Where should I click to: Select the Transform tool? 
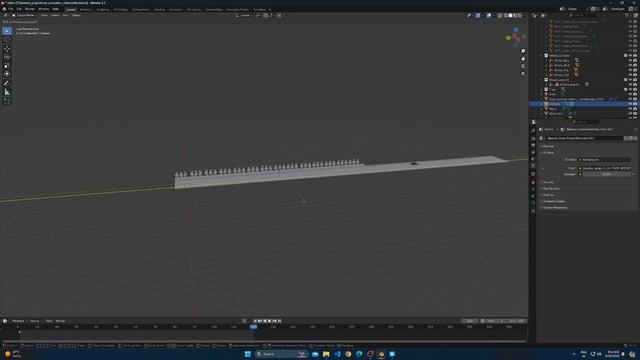tap(7, 74)
